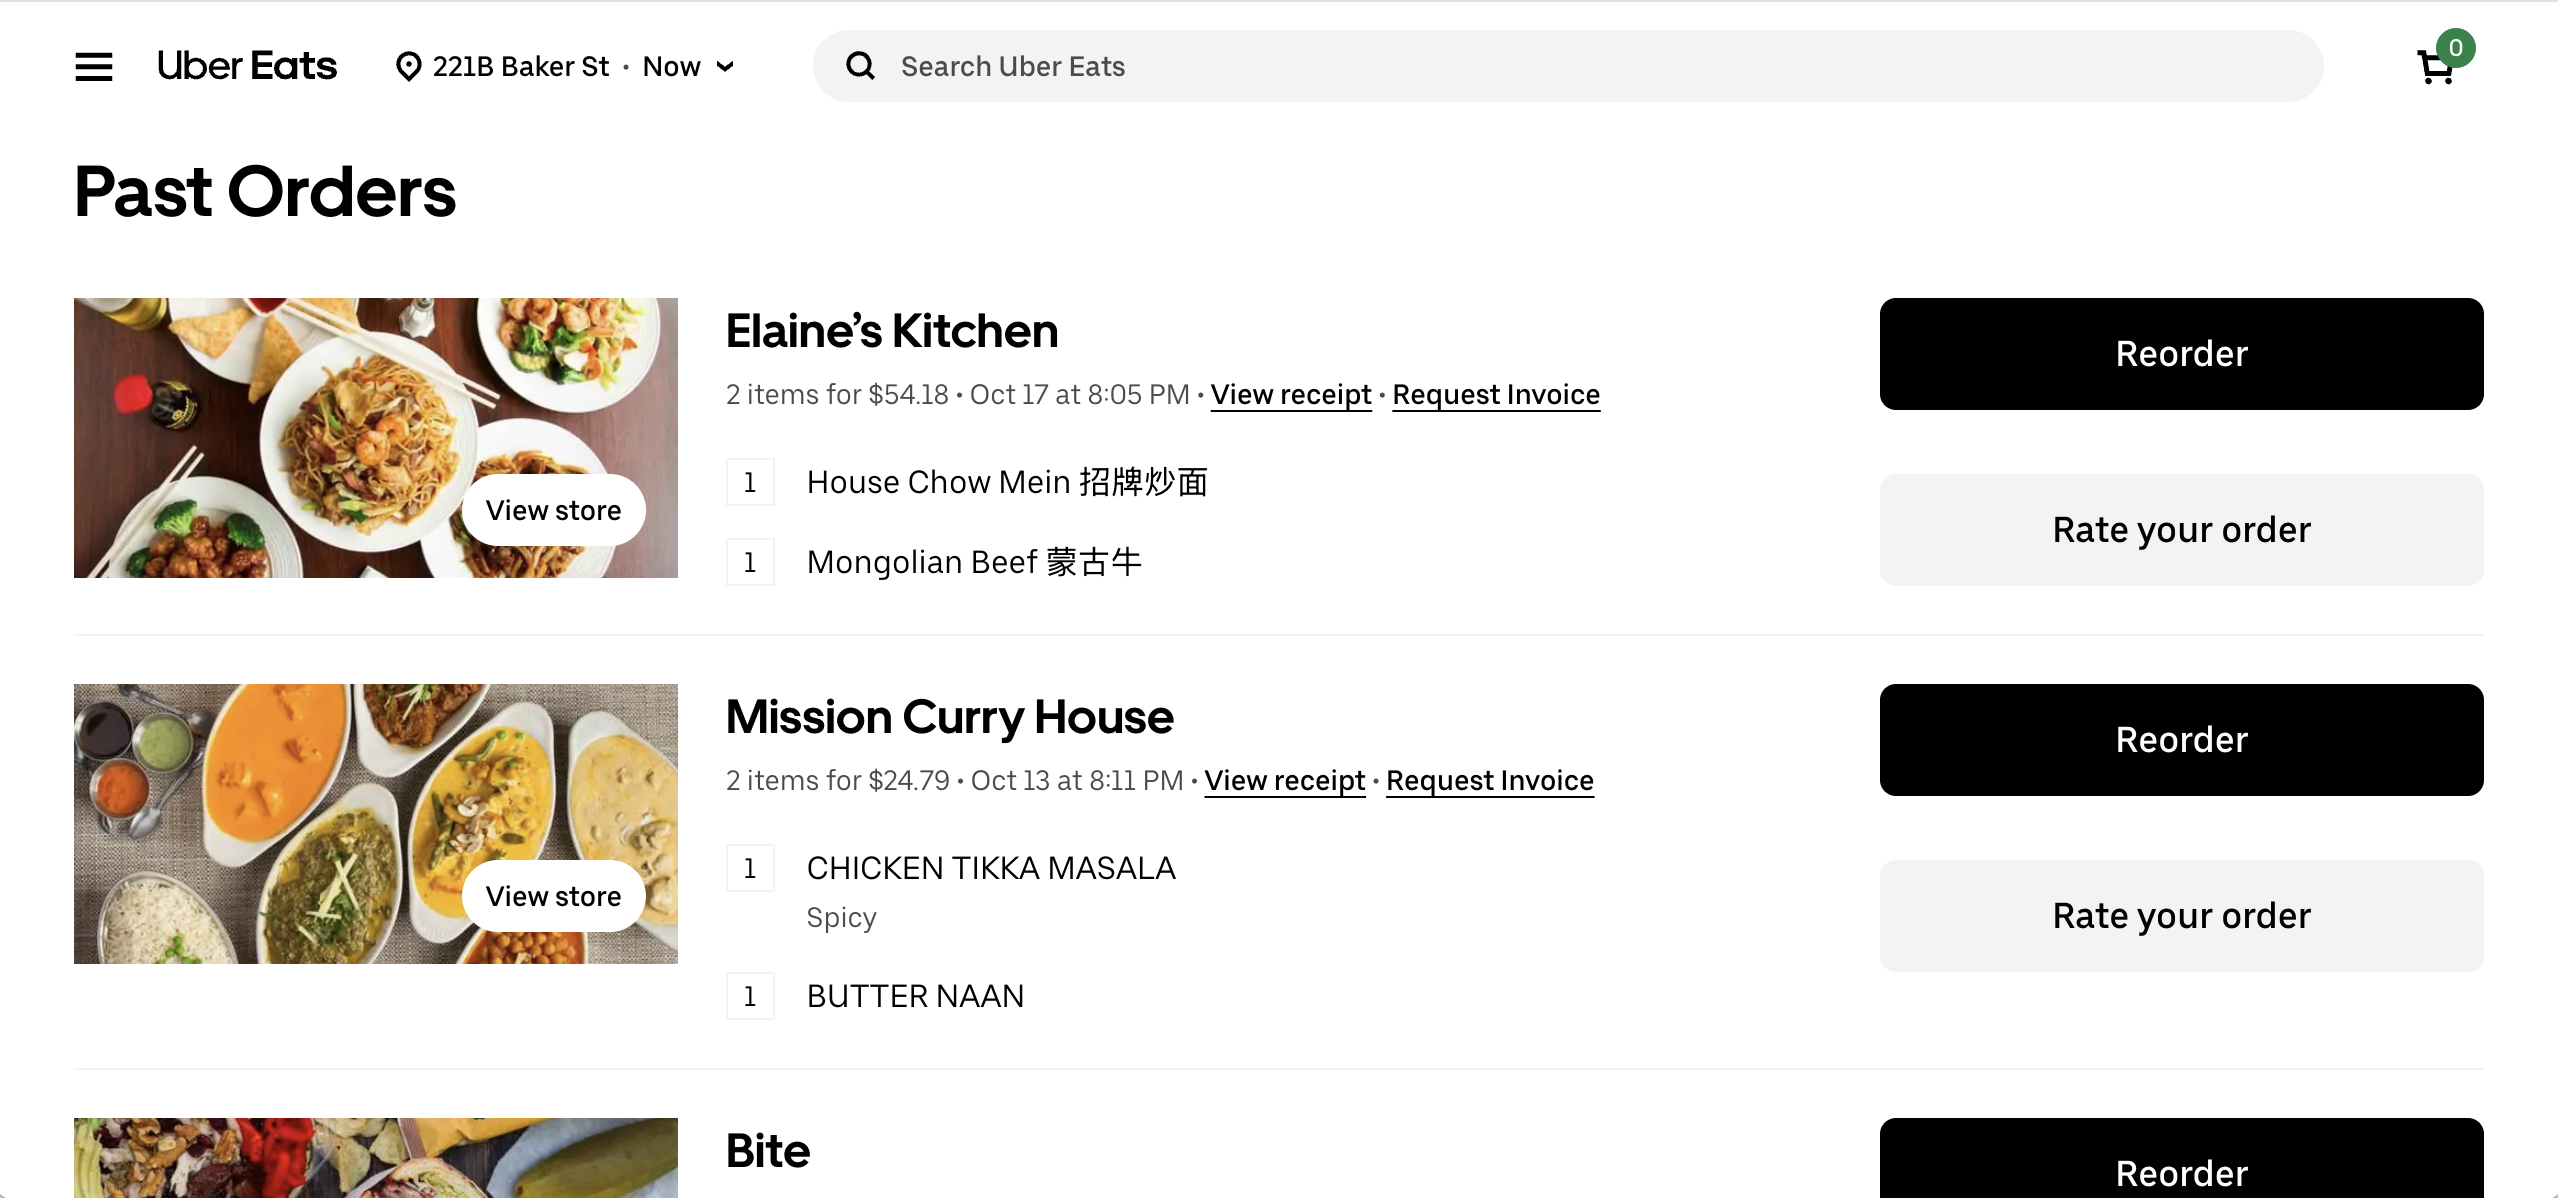The height and width of the screenshot is (1198, 2558).
Task: Expand the delivery time Now dropdown
Action: coord(689,67)
